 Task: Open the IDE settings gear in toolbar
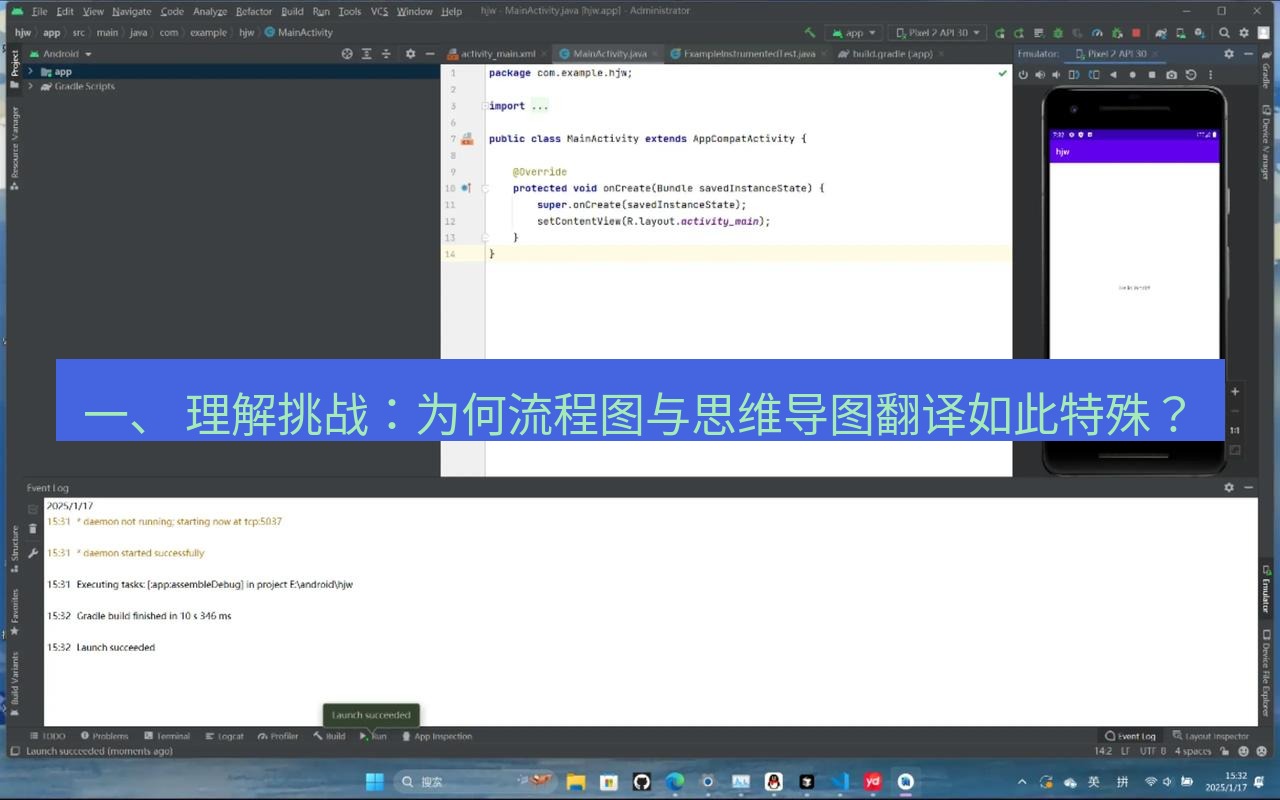1244,33
